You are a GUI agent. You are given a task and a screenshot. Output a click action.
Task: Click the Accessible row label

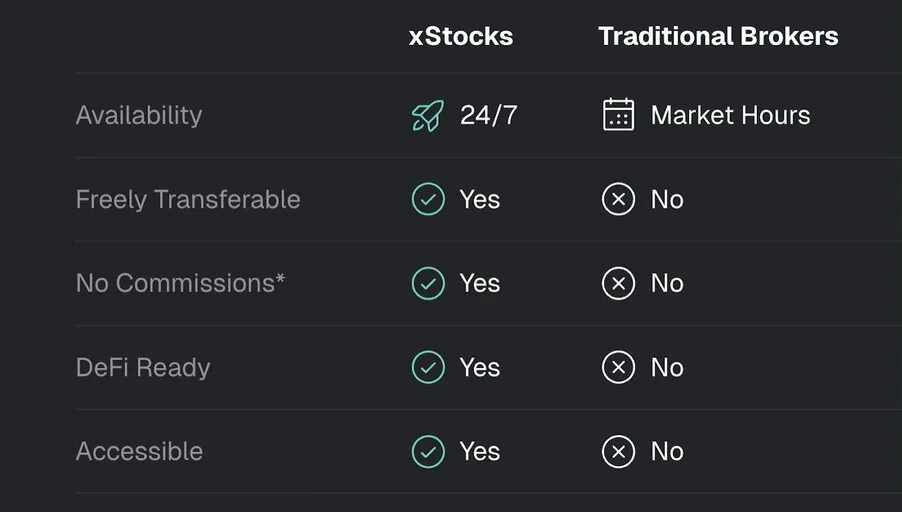pos(139,451)
